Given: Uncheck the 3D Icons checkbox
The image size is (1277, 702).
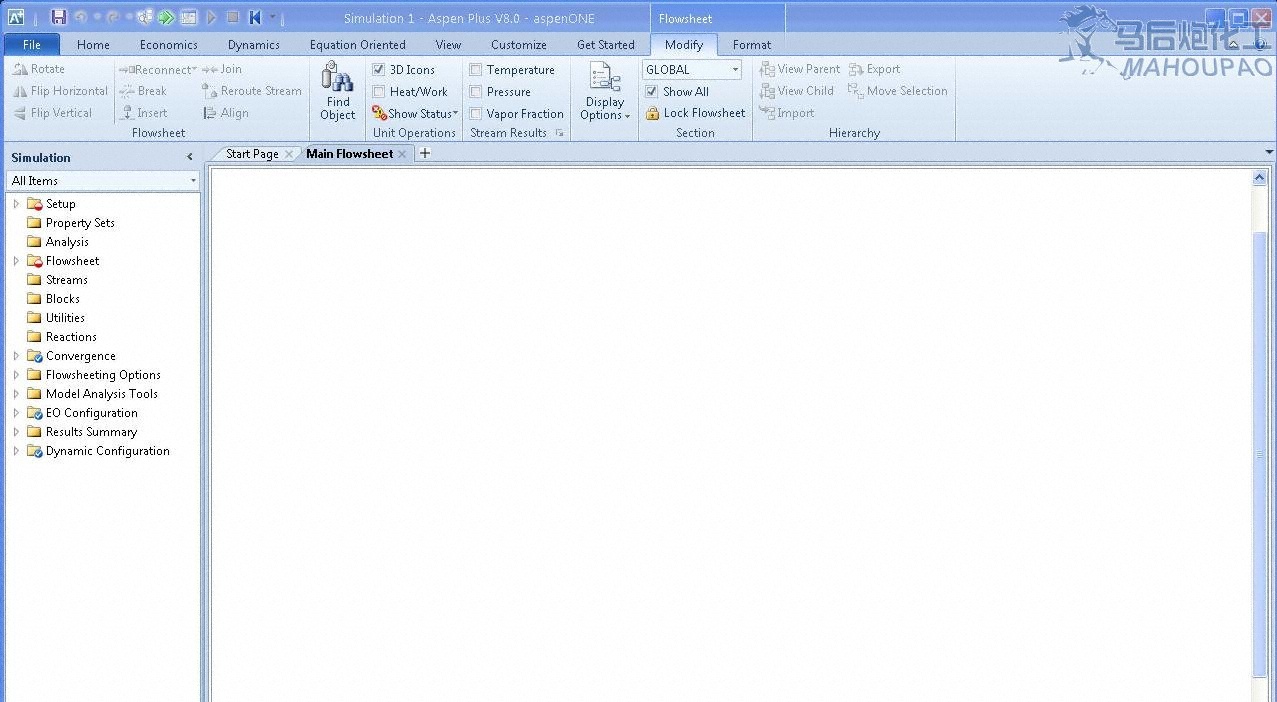Looking at the screenshot, I should [x=379, y=70].
